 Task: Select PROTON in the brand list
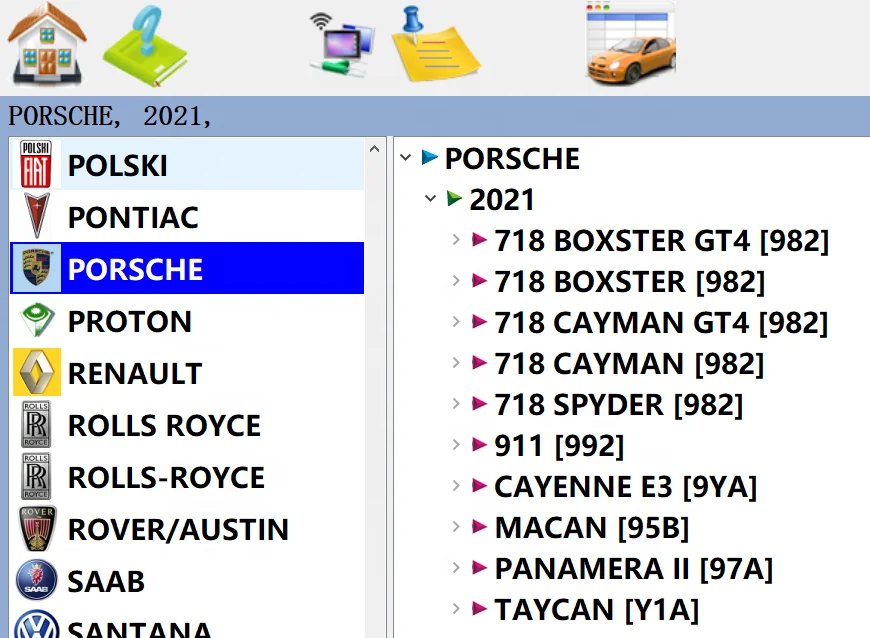pos(187,320)
